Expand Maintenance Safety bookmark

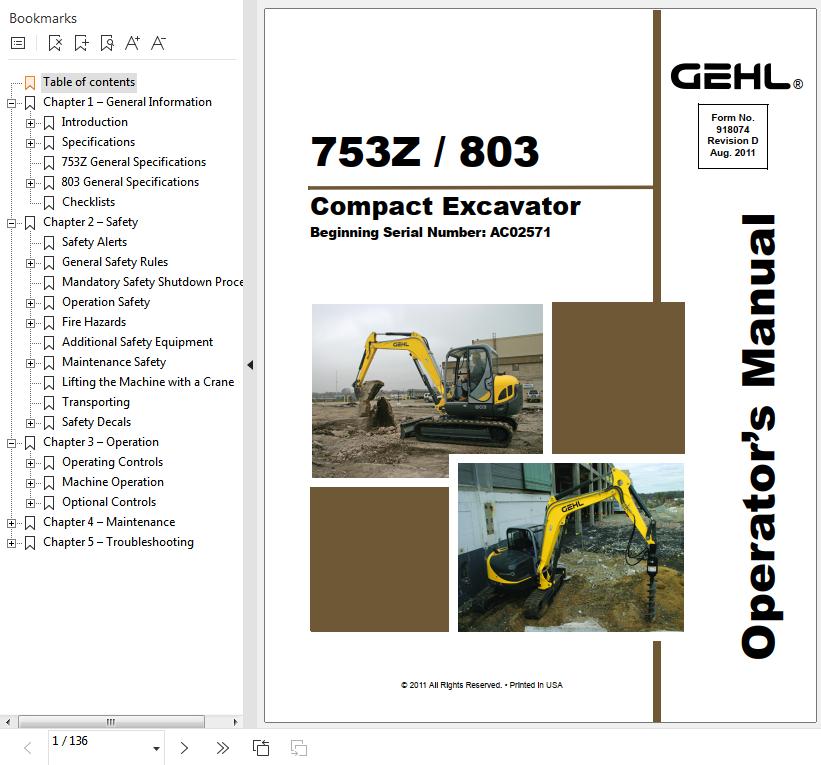point(30,363)
